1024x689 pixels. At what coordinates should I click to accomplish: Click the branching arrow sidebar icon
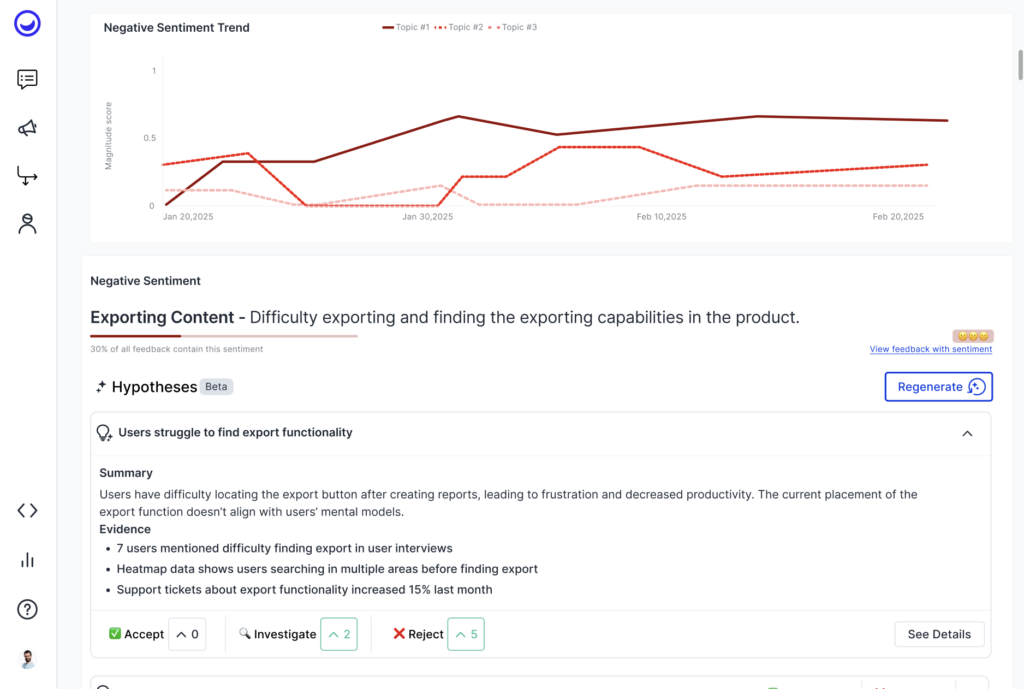(x=28, y=176)
